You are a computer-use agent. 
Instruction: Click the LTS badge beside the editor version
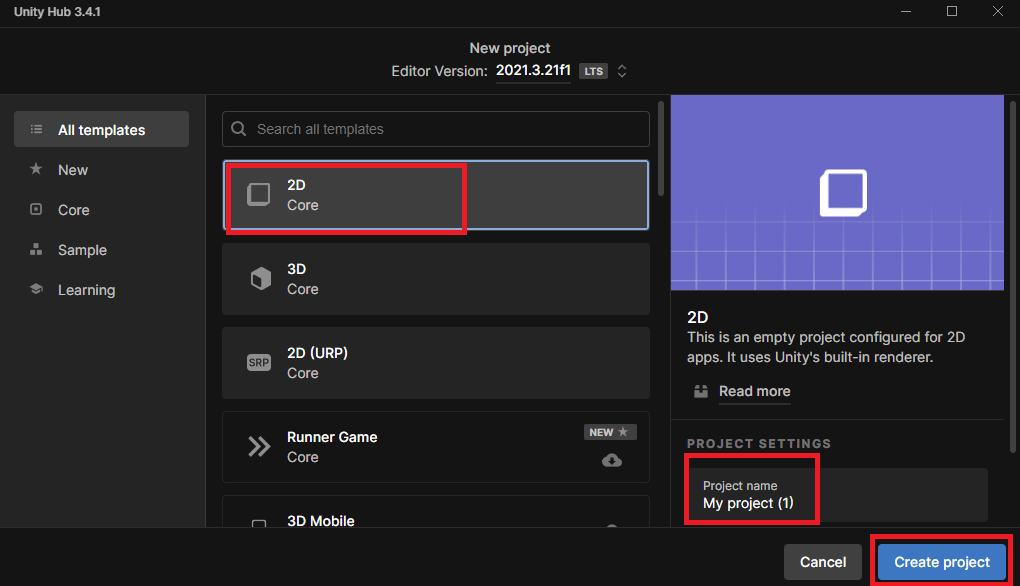tap(593, 72)
